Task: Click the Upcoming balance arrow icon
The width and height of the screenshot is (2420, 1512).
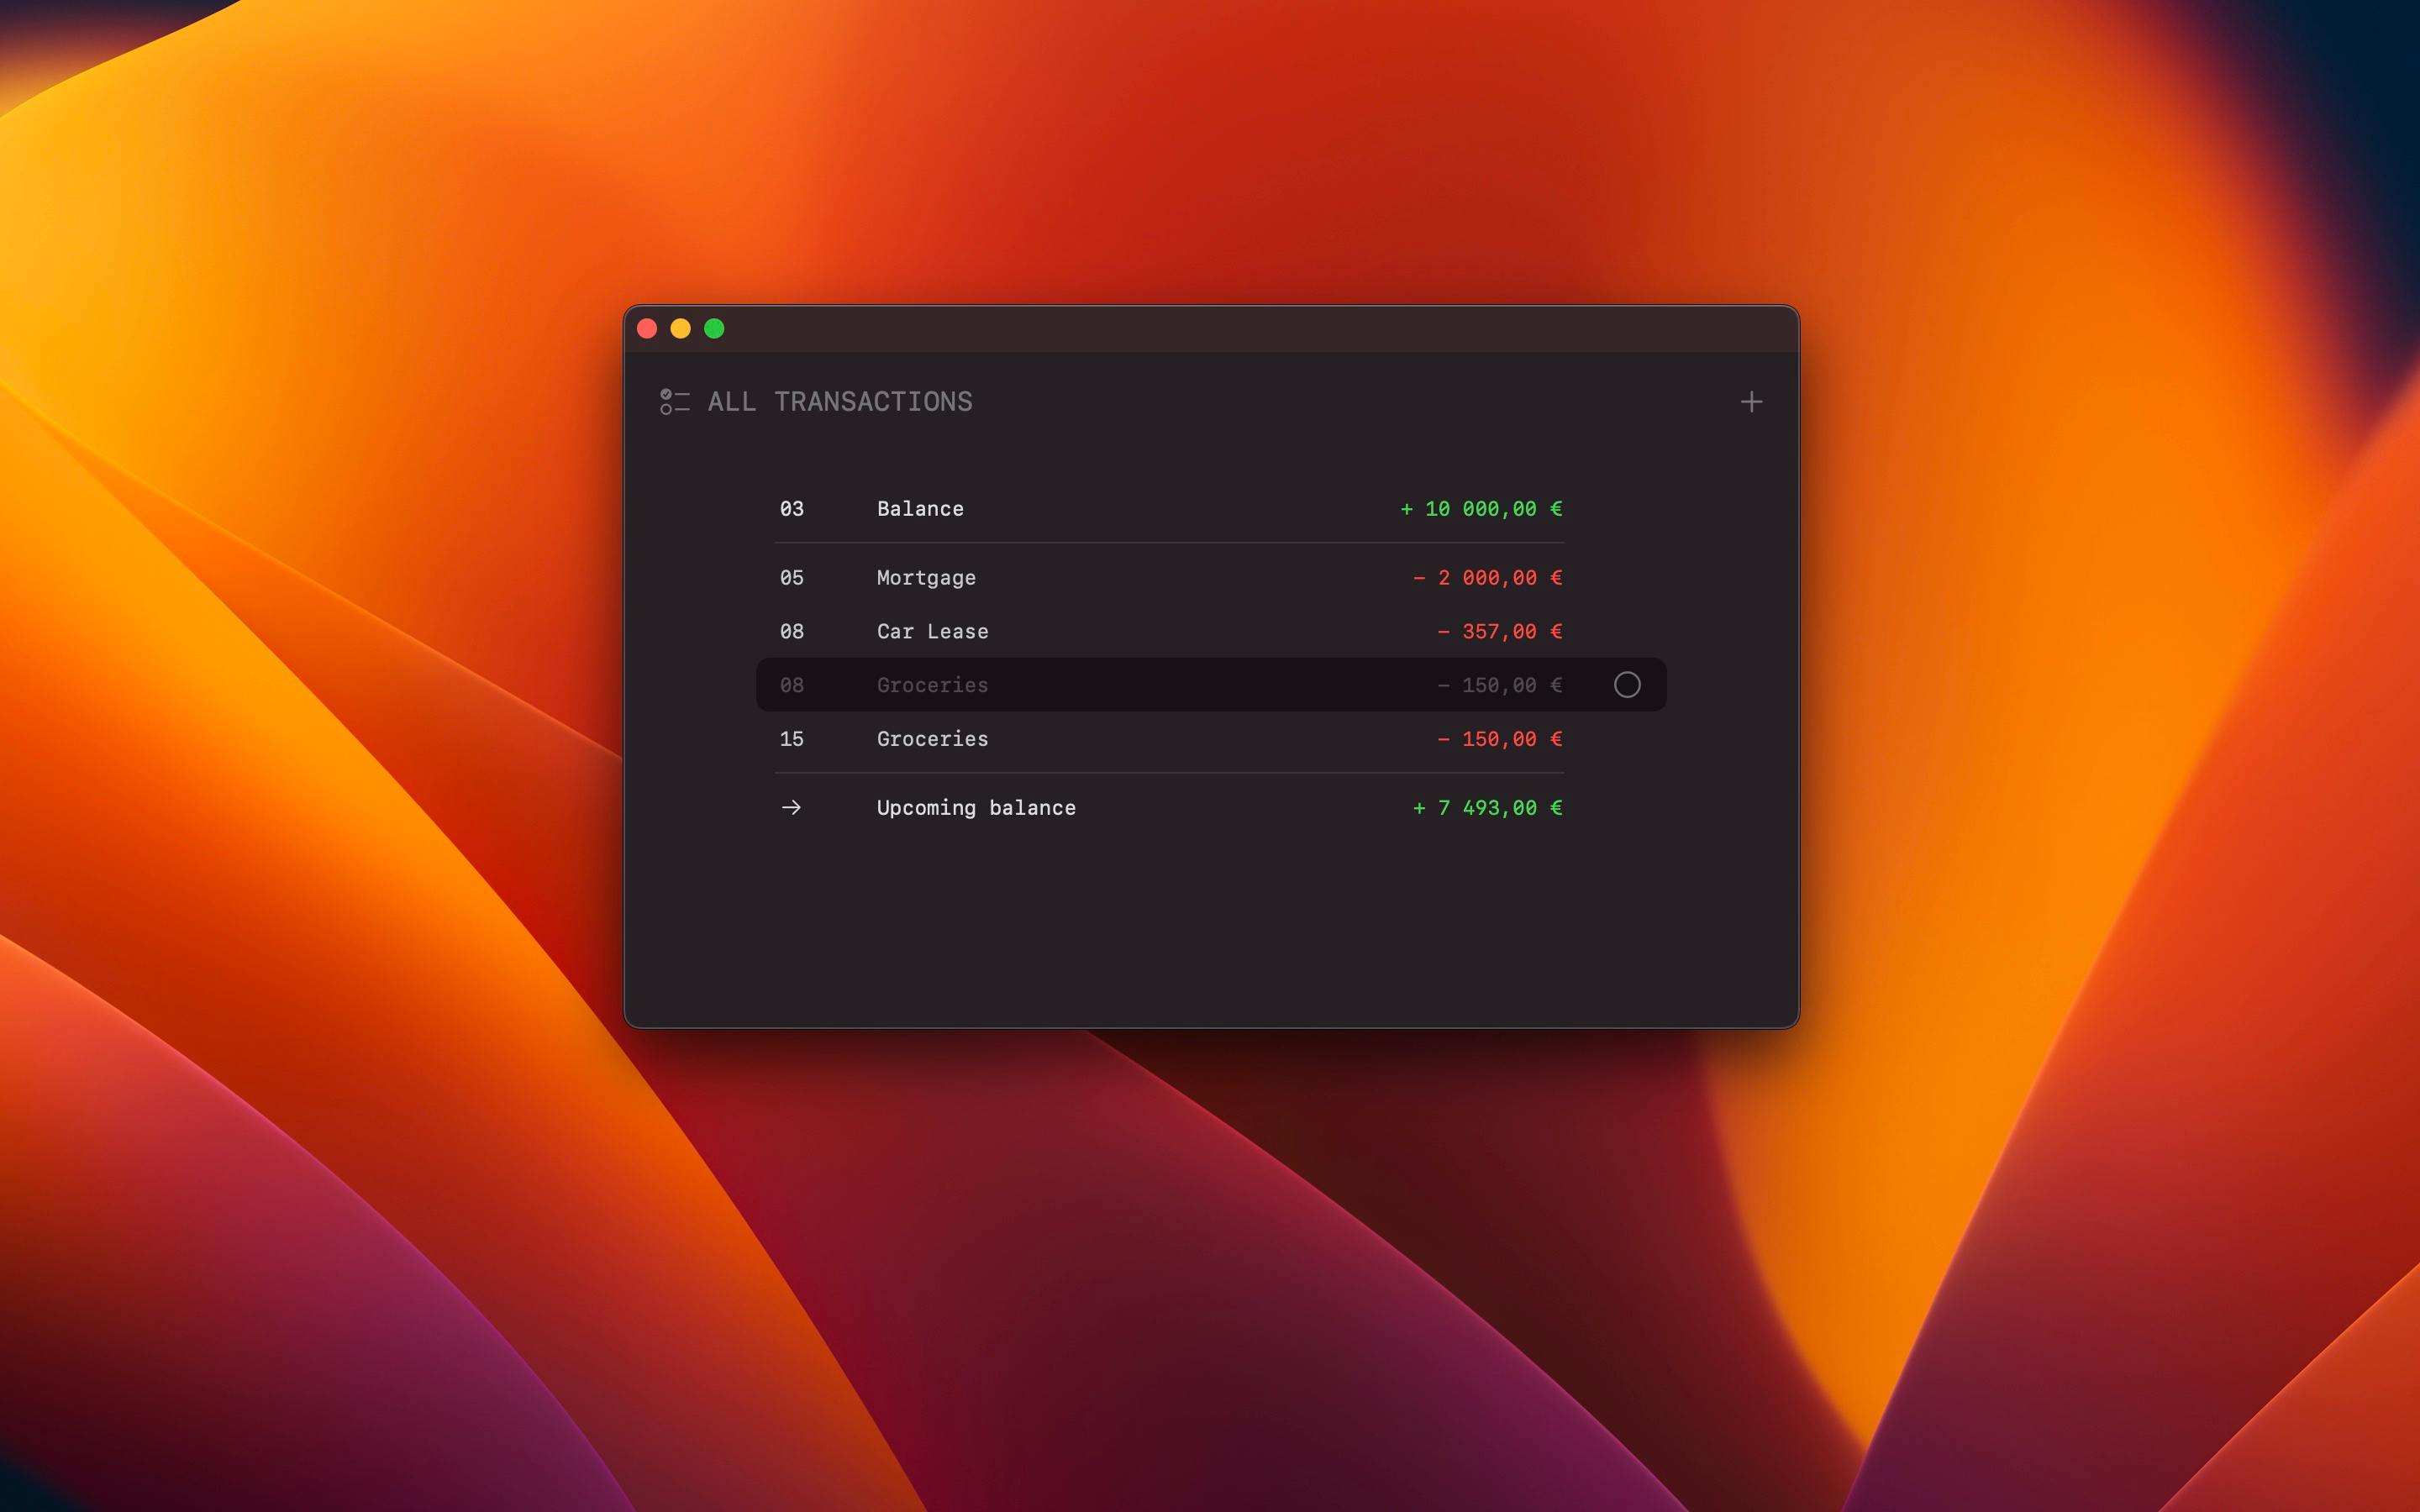Action: 791,807
